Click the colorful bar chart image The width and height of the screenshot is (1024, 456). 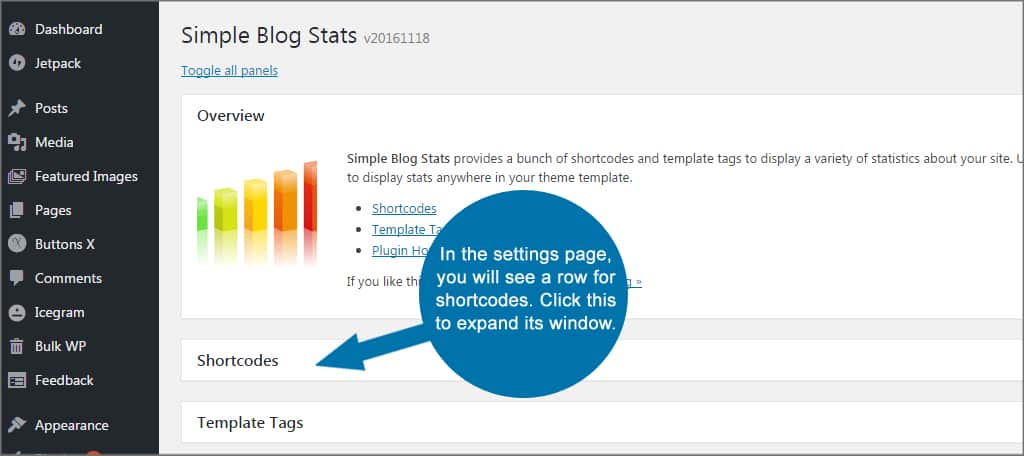(257, 213)
